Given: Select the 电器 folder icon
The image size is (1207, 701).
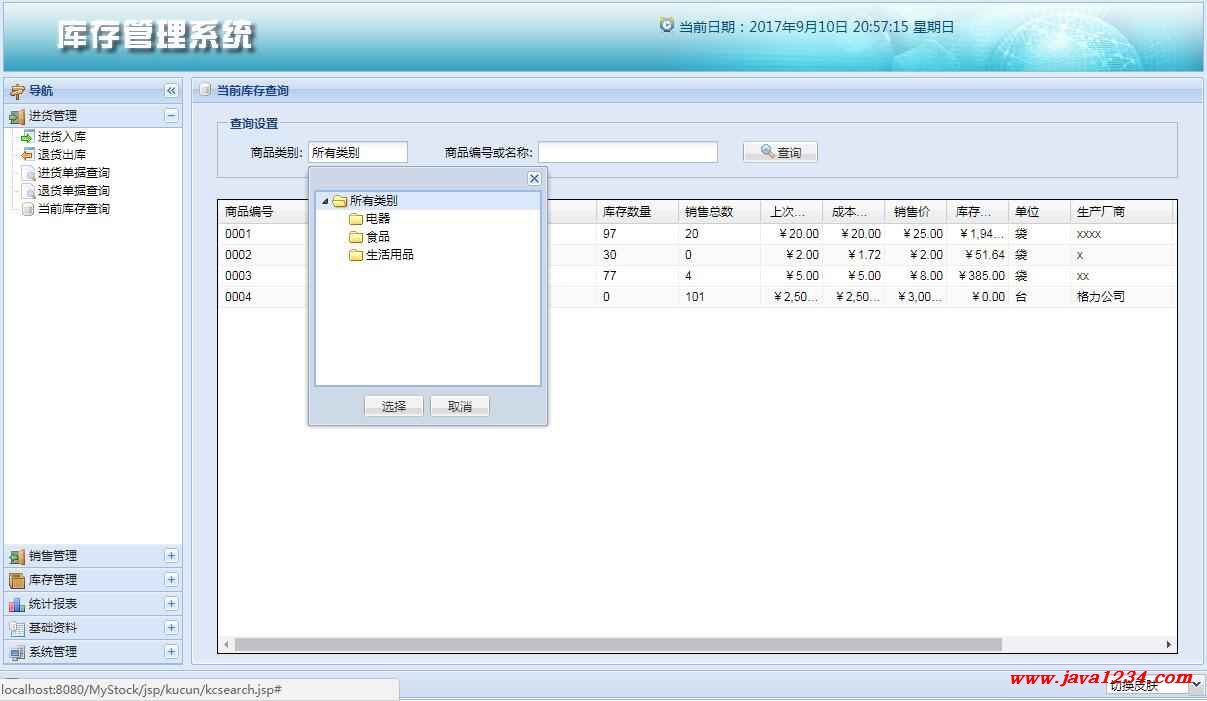Looking at the screenshot, I should 355,219.
